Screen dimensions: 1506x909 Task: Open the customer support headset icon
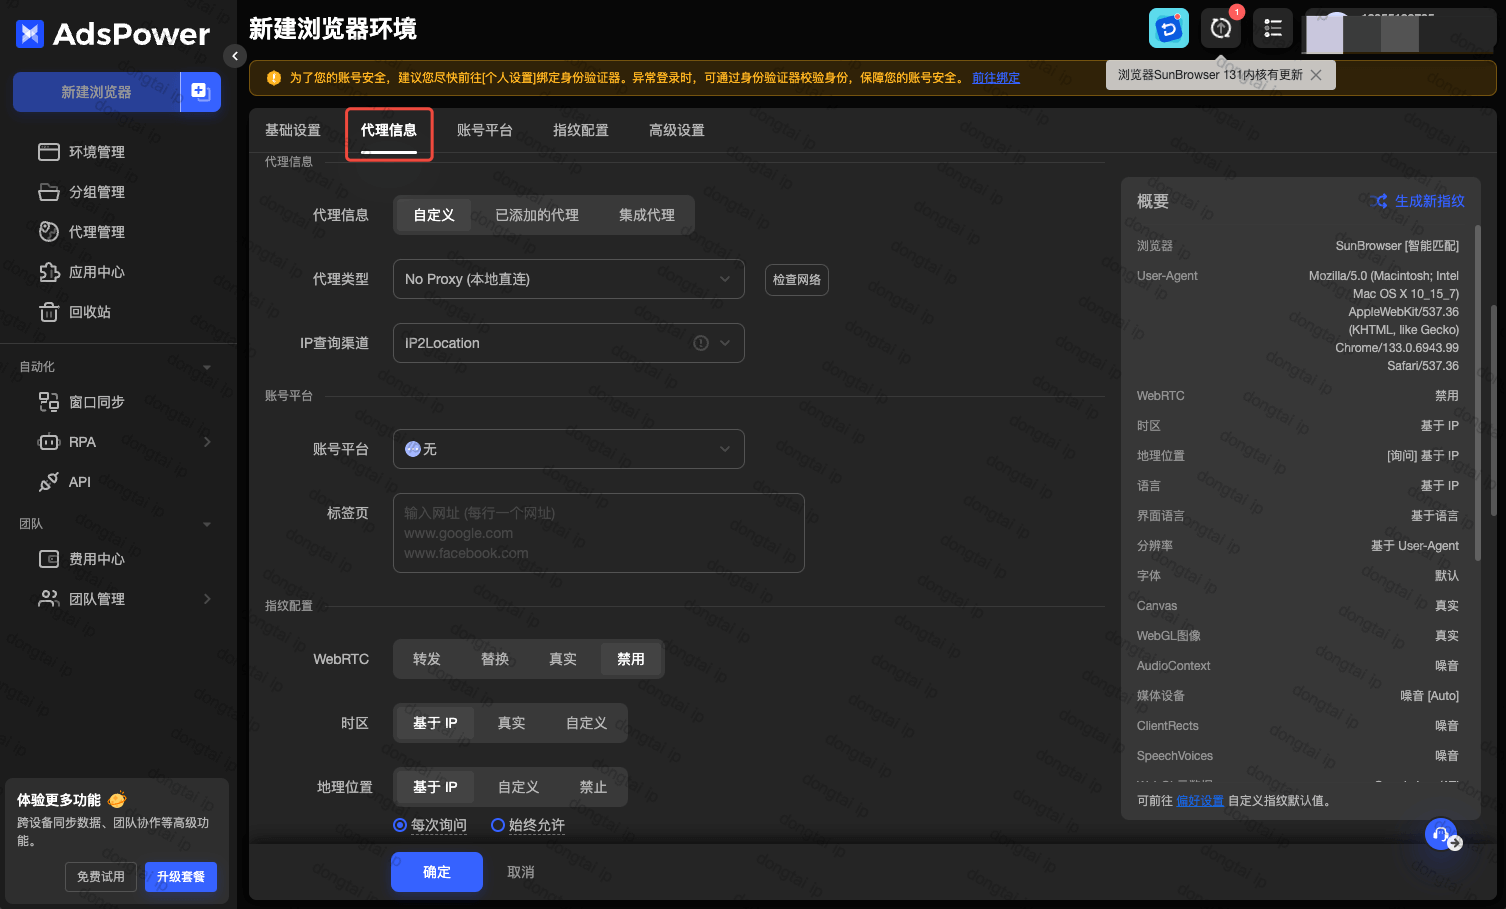coord(1441,833)
